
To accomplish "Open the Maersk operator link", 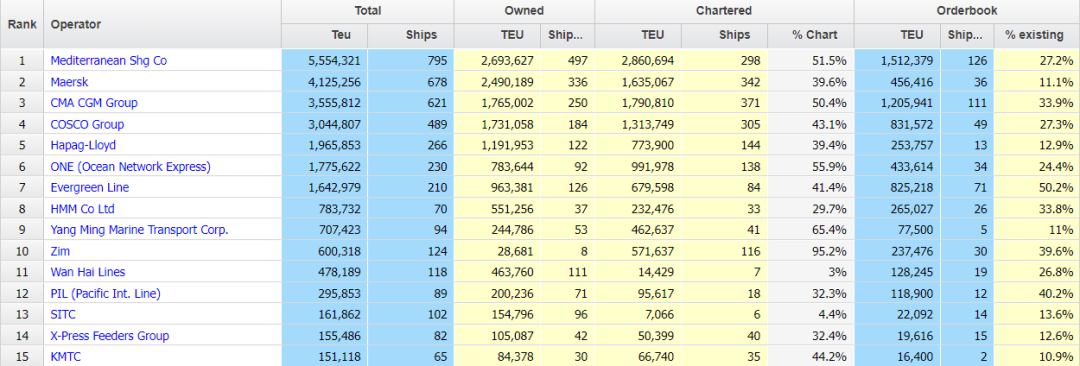I will pyautogui.click(x=70, y=82).
